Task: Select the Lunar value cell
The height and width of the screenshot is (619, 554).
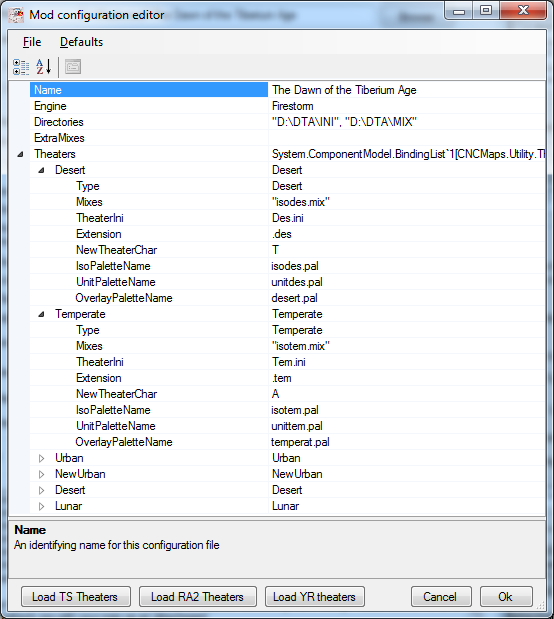Action: (407, 506)
